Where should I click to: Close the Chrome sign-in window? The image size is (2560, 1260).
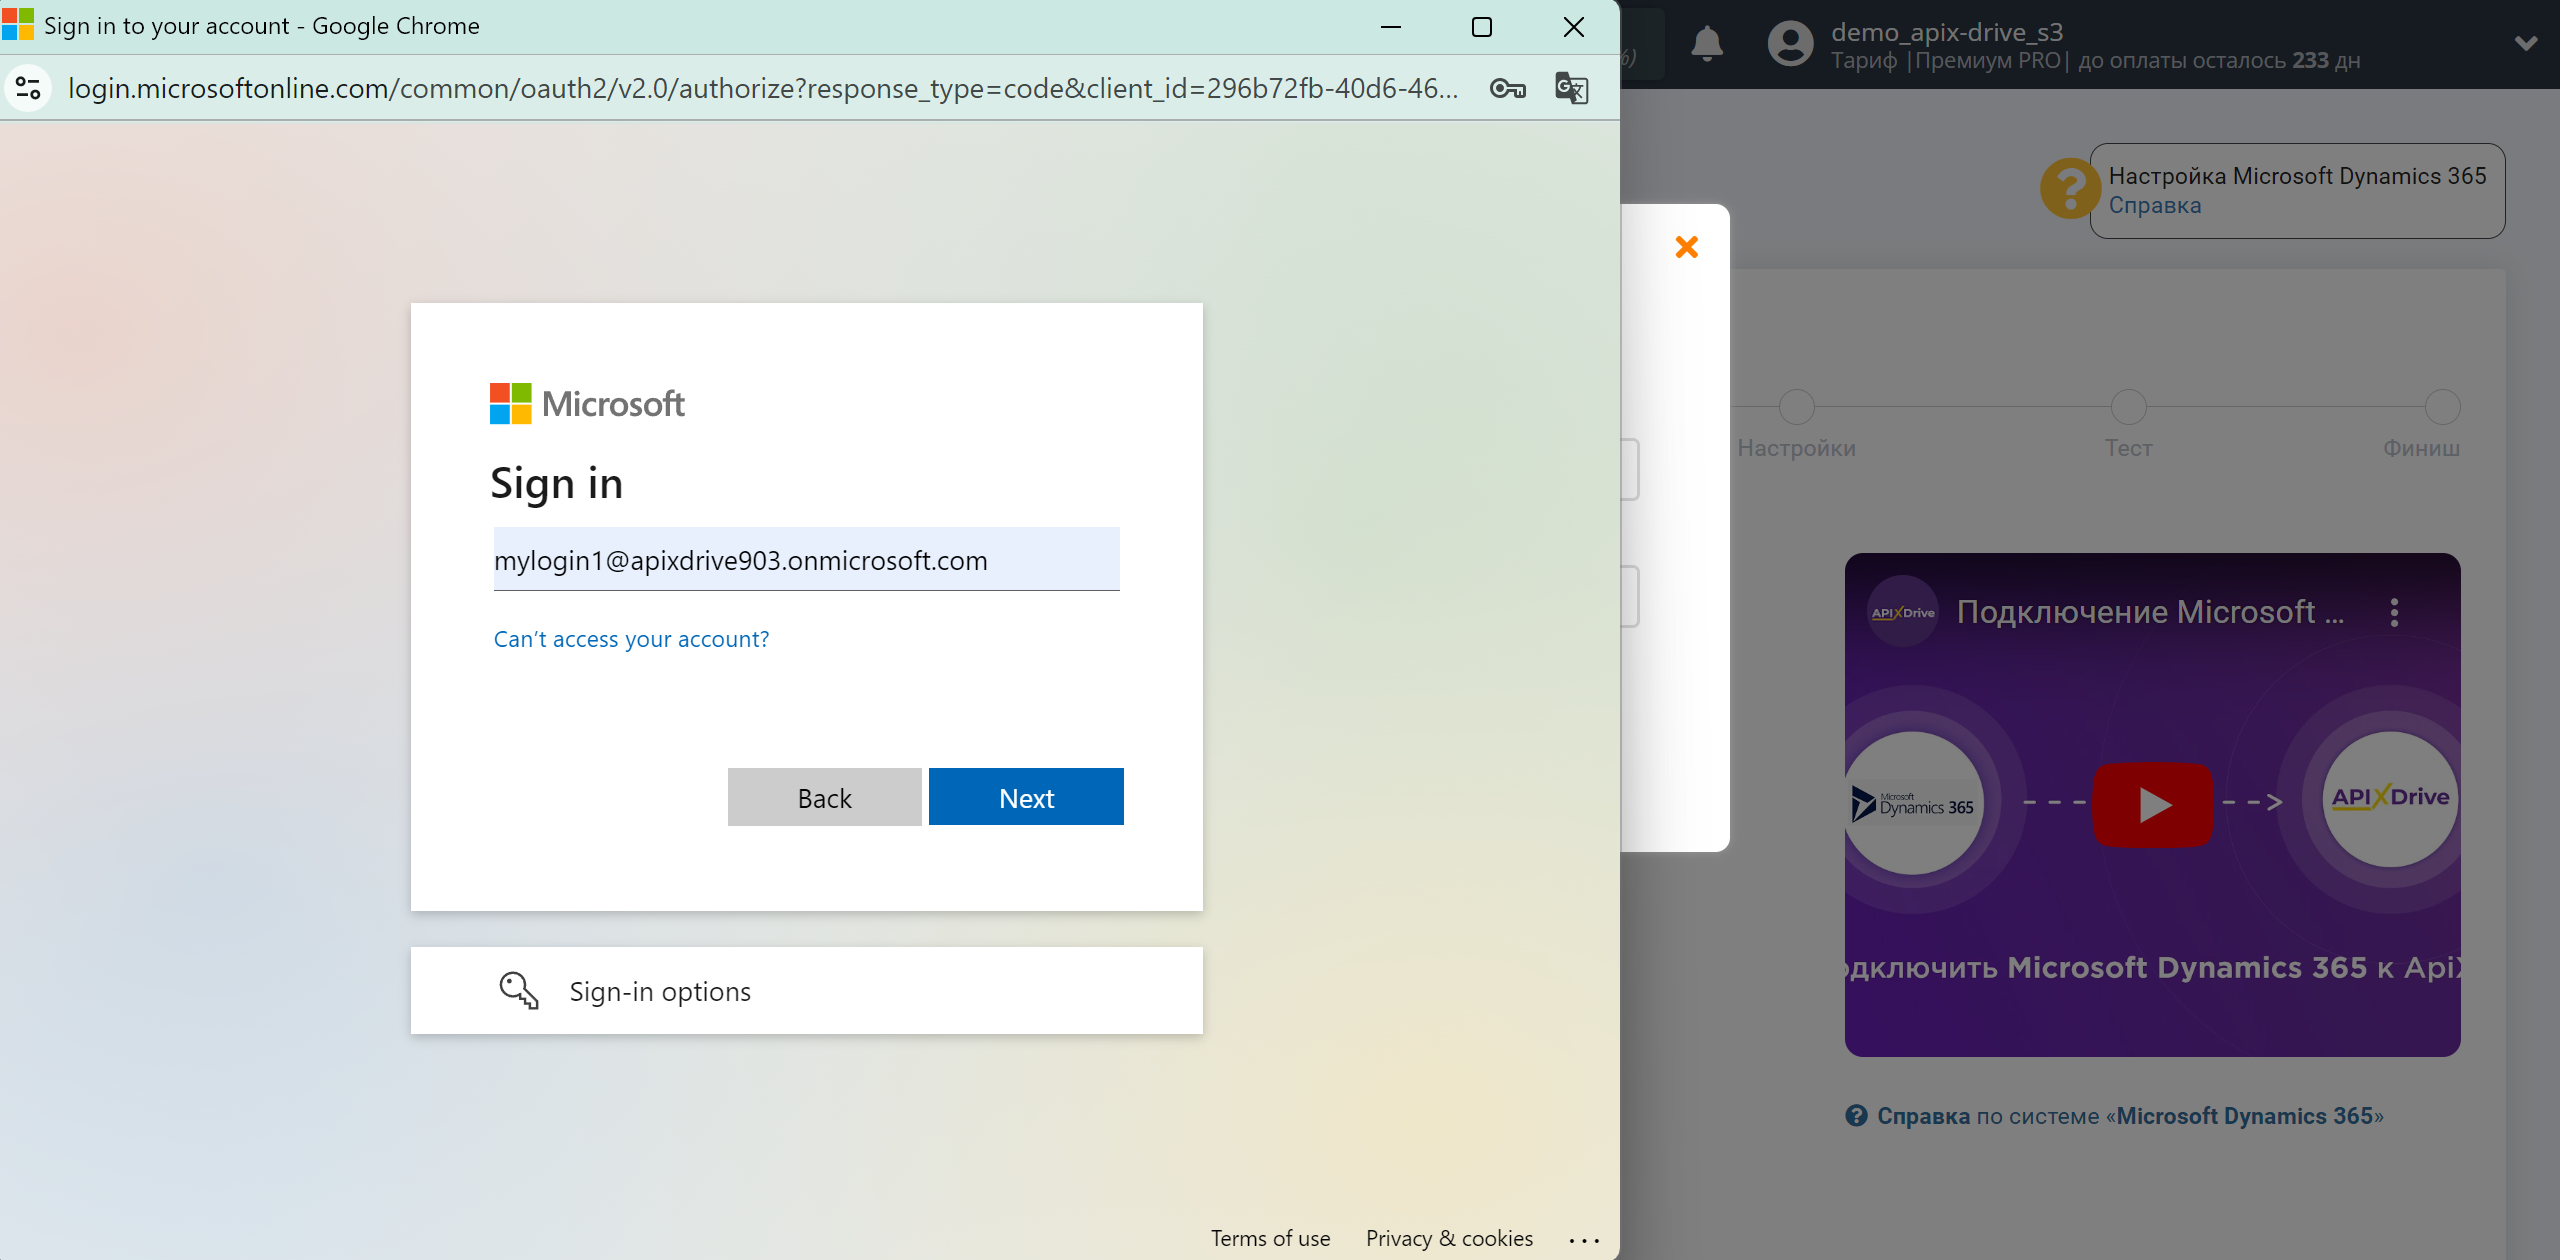click(1574, 27)
